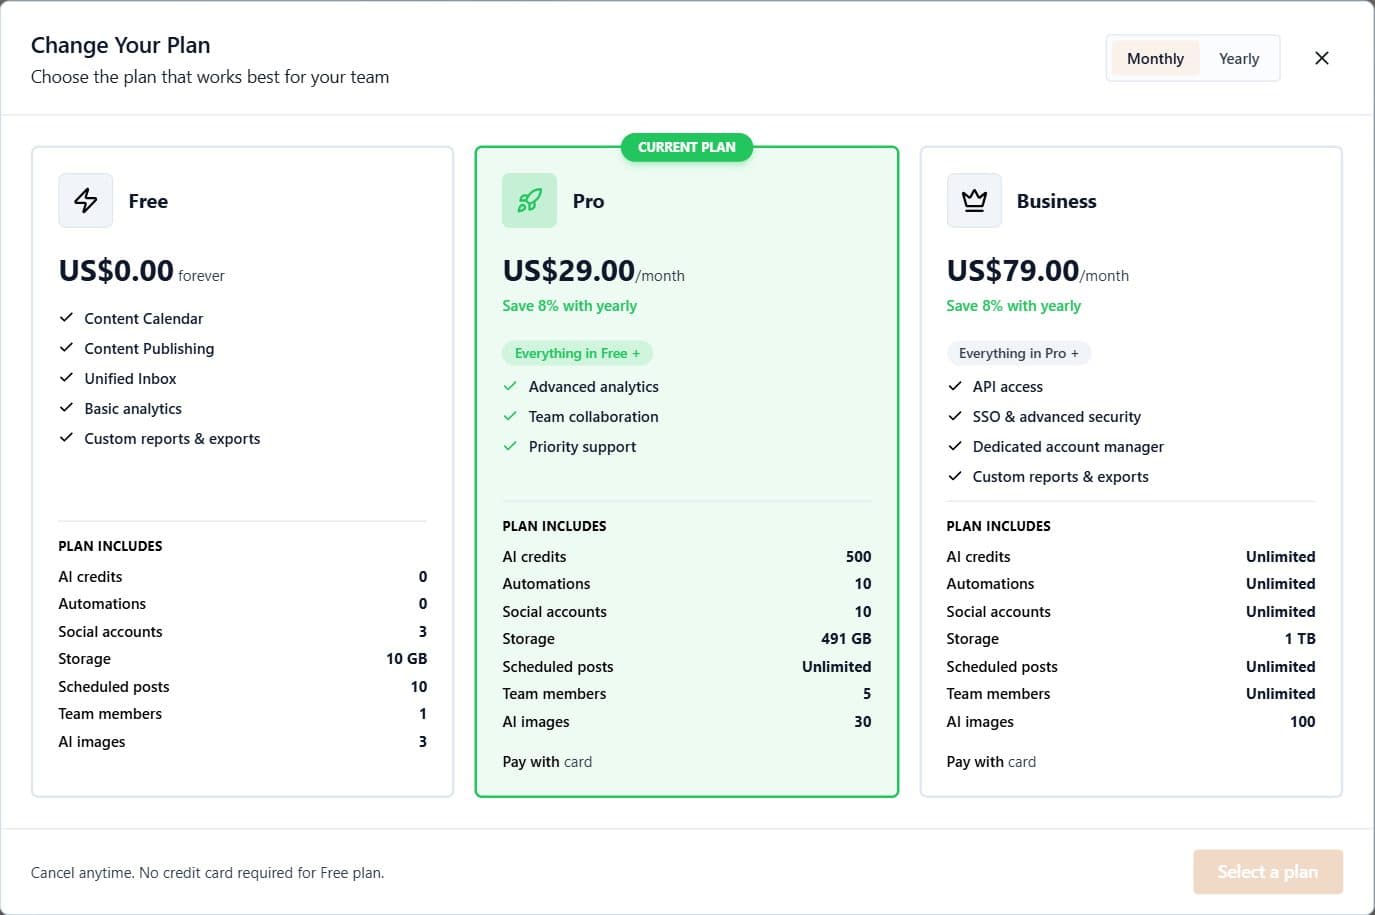Screen dimensions: 1375x915
Task: Close the Change Your Plan dialog
Action: [x=1321, y=58]
